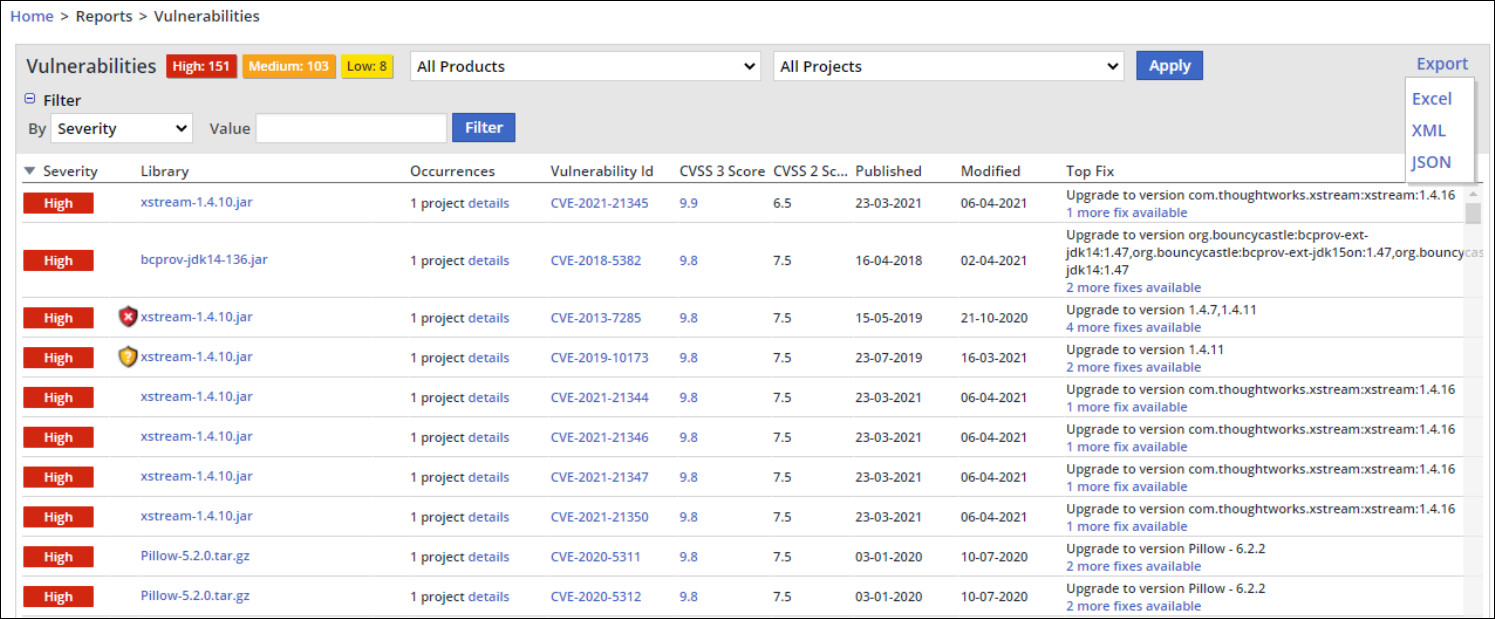Expand the filter By Severity dropdown
This screenshot has height=619, width=1495.
pos(122,128)
